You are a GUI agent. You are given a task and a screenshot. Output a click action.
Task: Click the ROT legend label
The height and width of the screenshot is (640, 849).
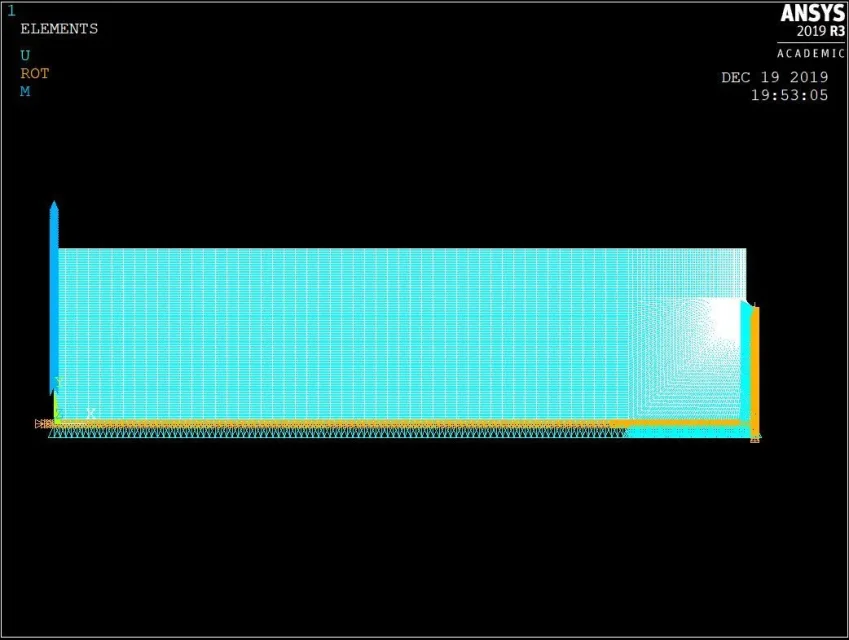35,73
